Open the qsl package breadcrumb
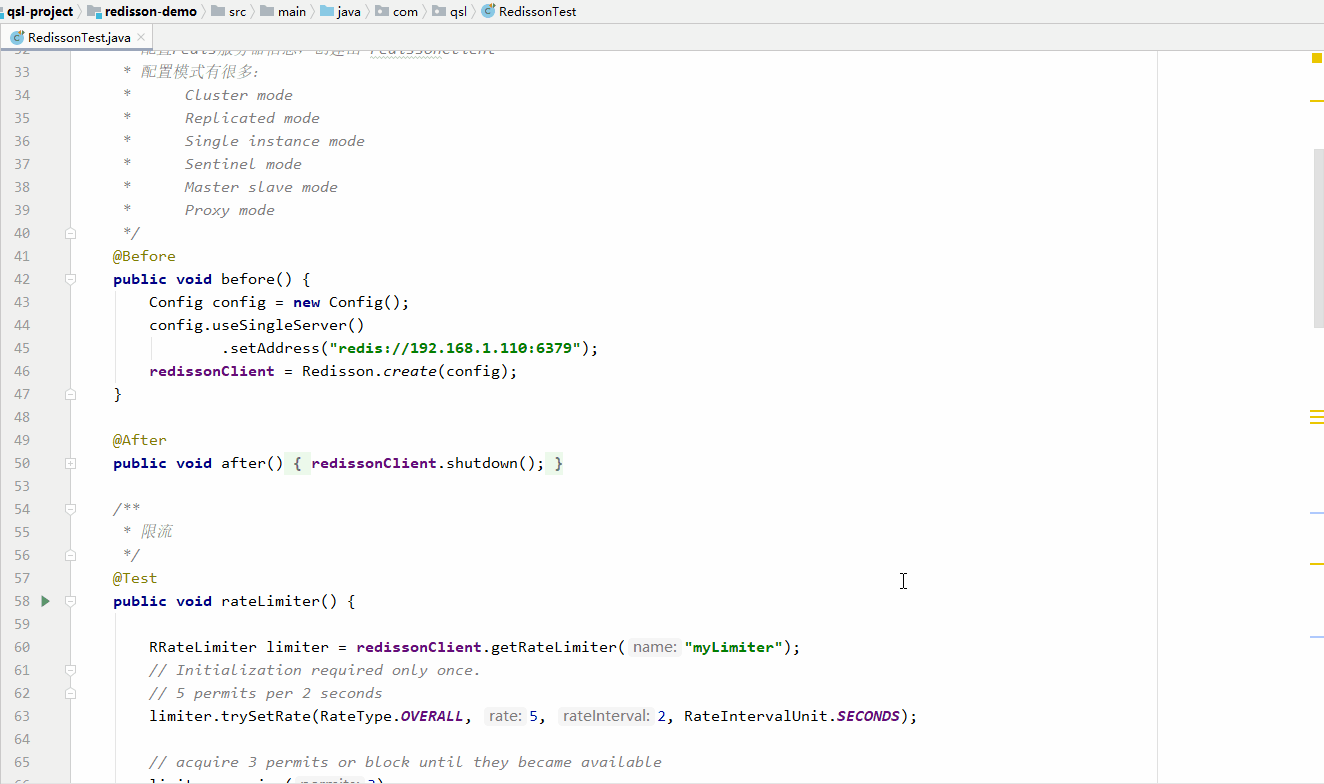 click(450, 12)
